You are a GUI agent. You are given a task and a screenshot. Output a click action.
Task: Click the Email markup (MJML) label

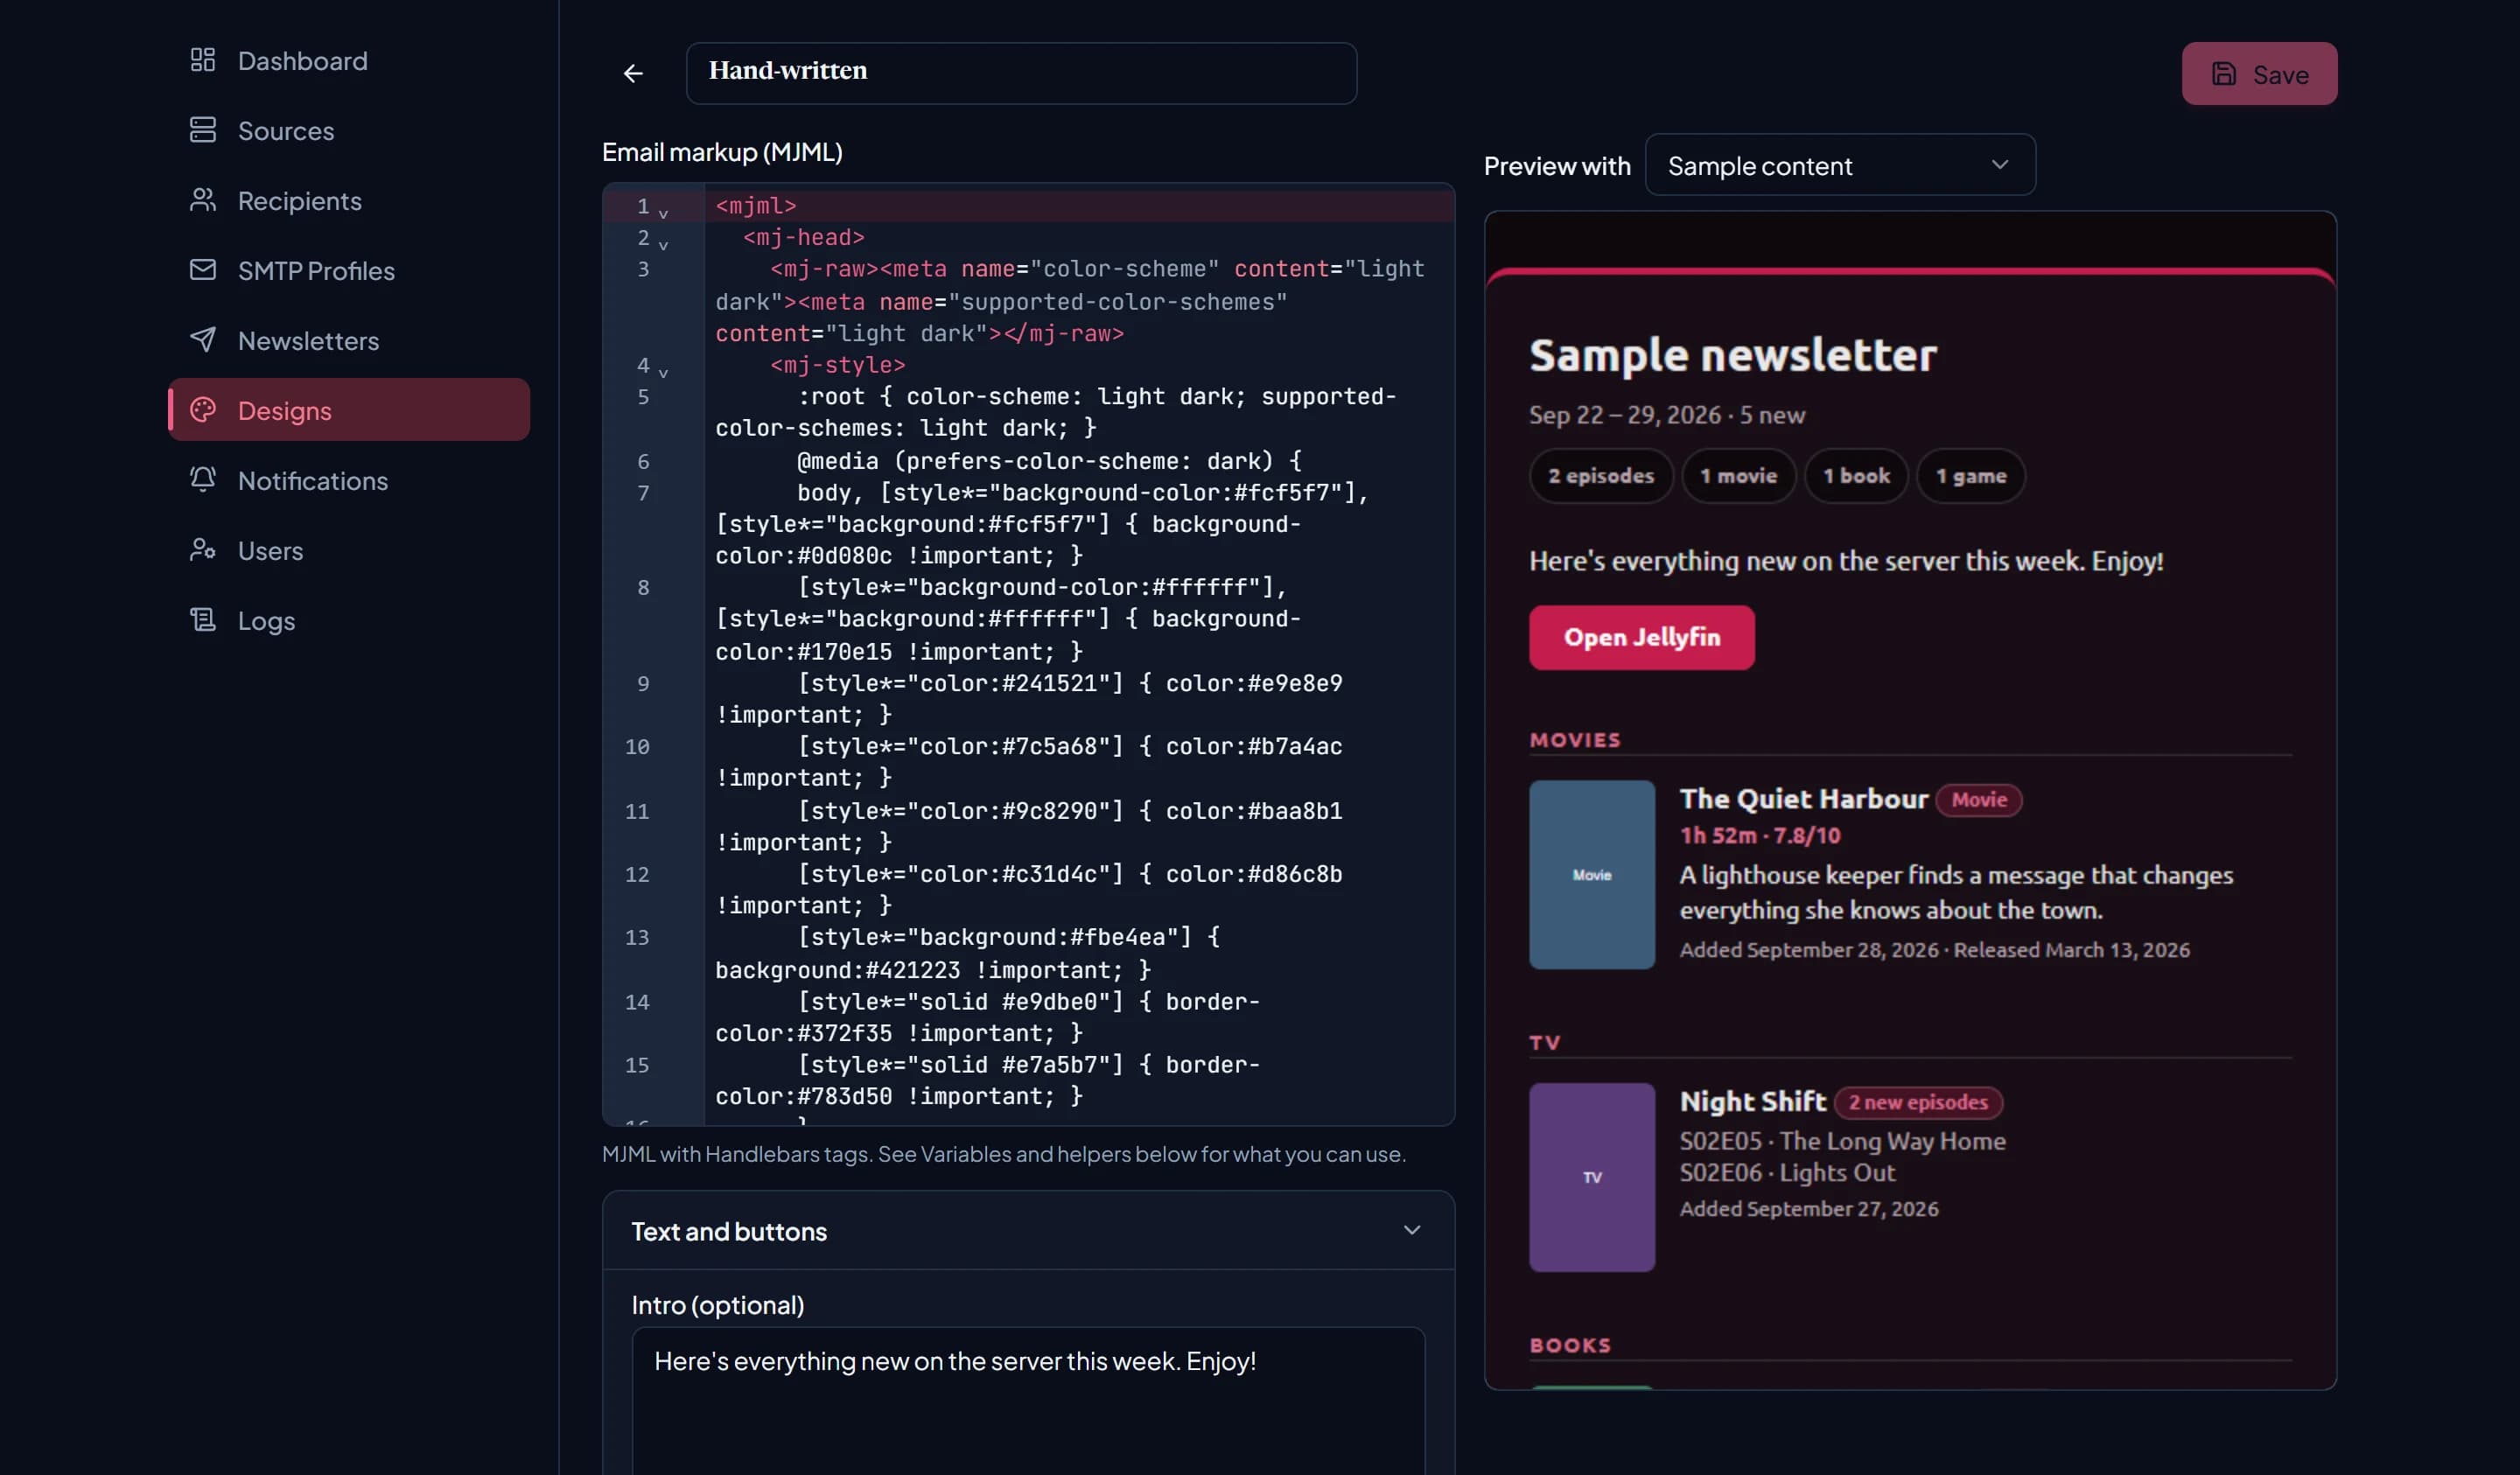[722, 152]
